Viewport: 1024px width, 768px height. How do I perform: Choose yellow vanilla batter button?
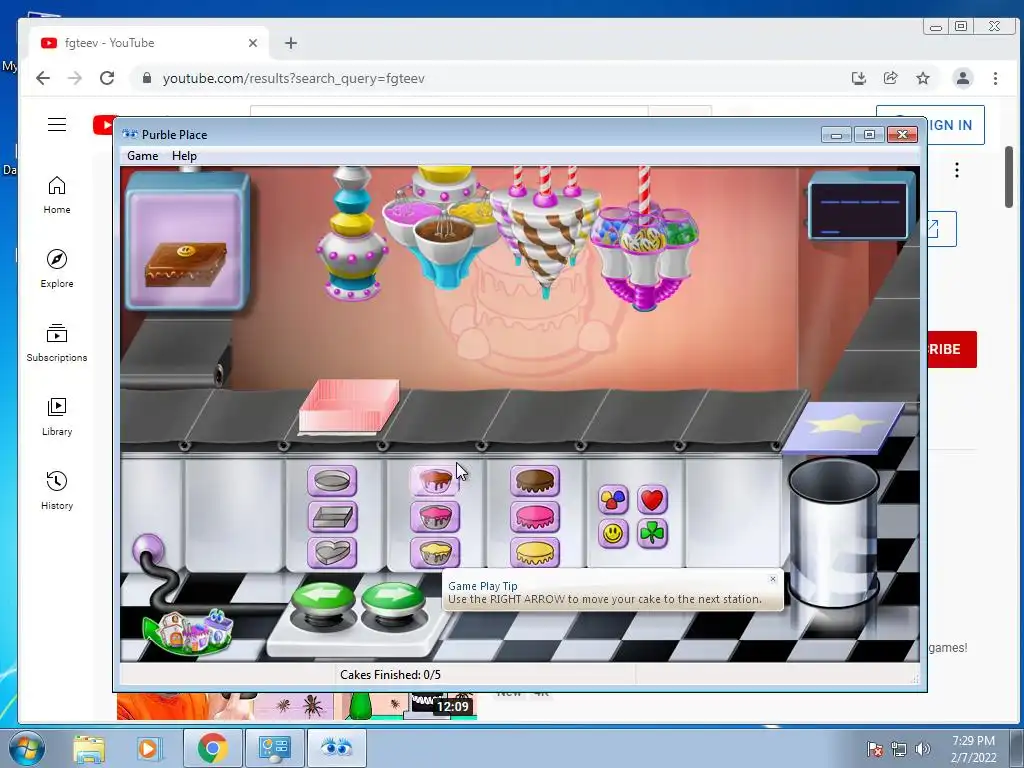coord(435,552)
